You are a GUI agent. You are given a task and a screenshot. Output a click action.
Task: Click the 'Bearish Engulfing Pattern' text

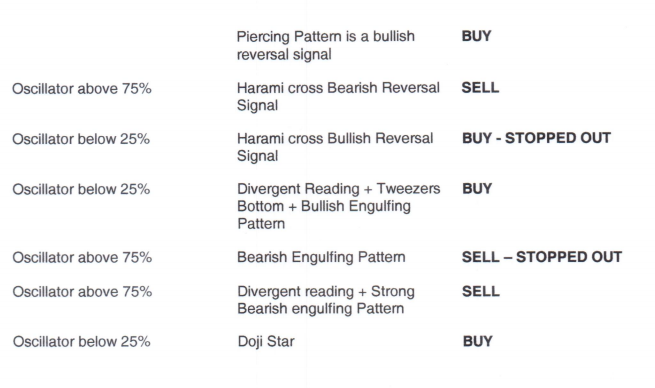pyautogui.click(x=321, y=257)
